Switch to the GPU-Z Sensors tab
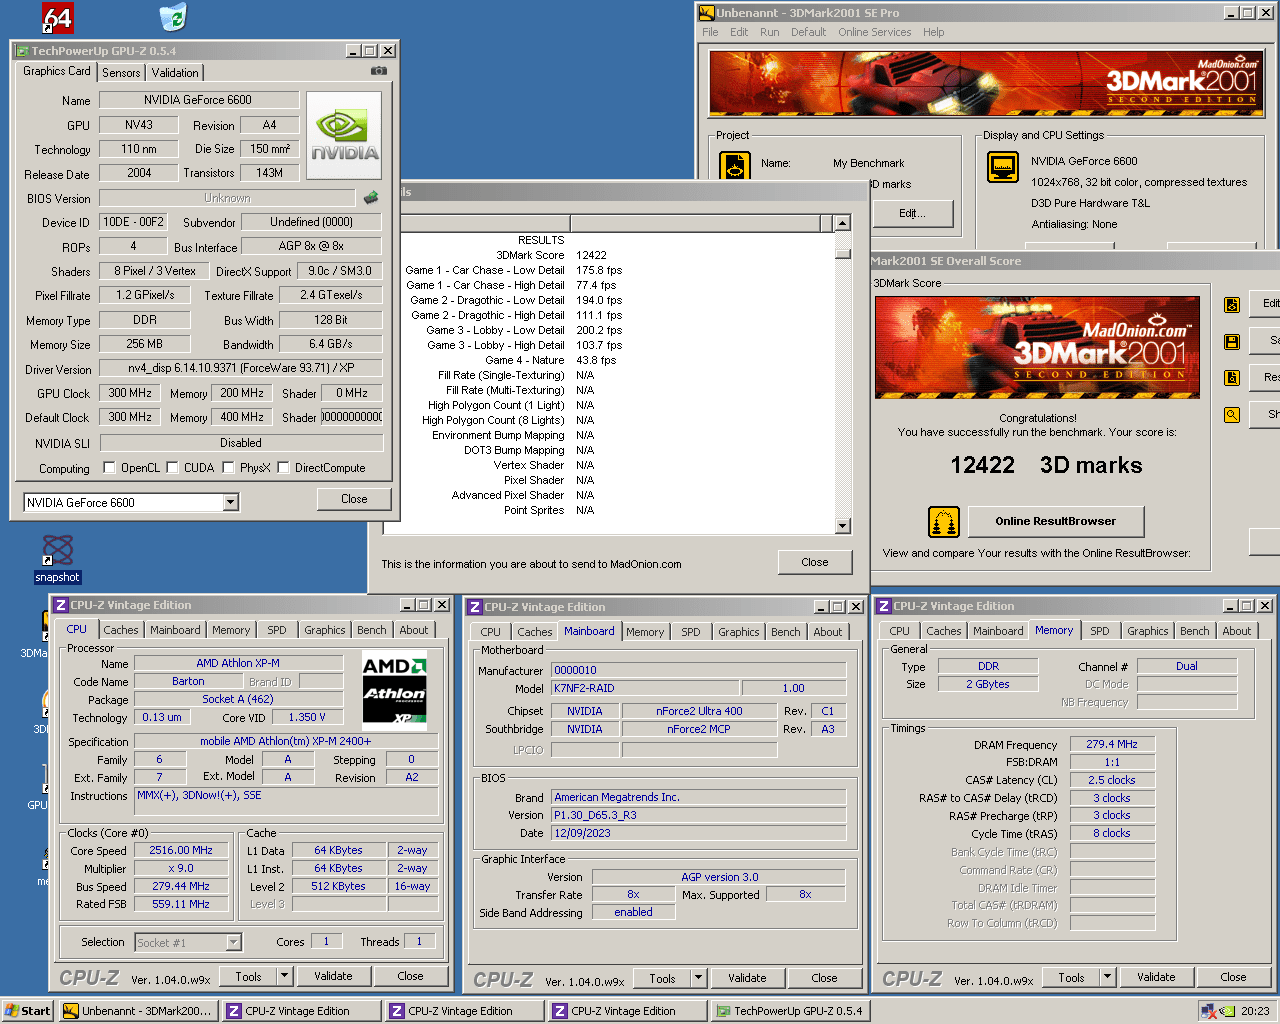The width and height of the screenshot is (1280, 1024). pyautogui.click(x=121, y=73)
